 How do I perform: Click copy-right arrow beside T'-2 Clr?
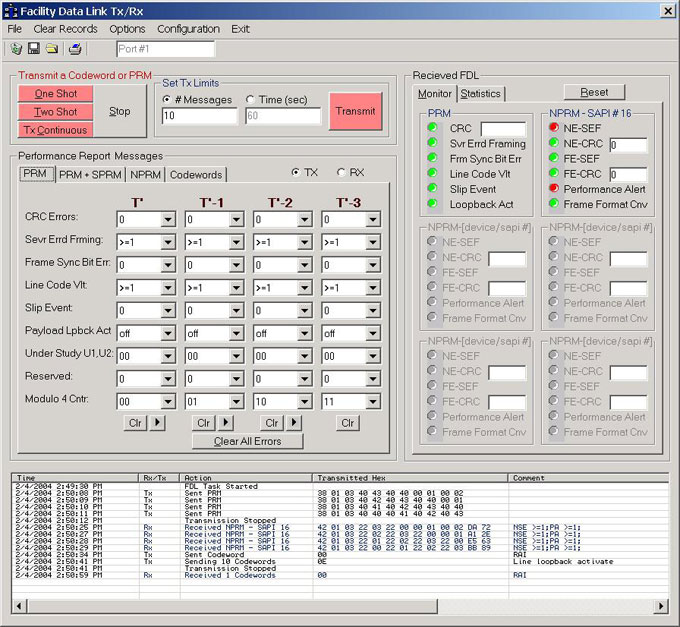coord(294,422)
